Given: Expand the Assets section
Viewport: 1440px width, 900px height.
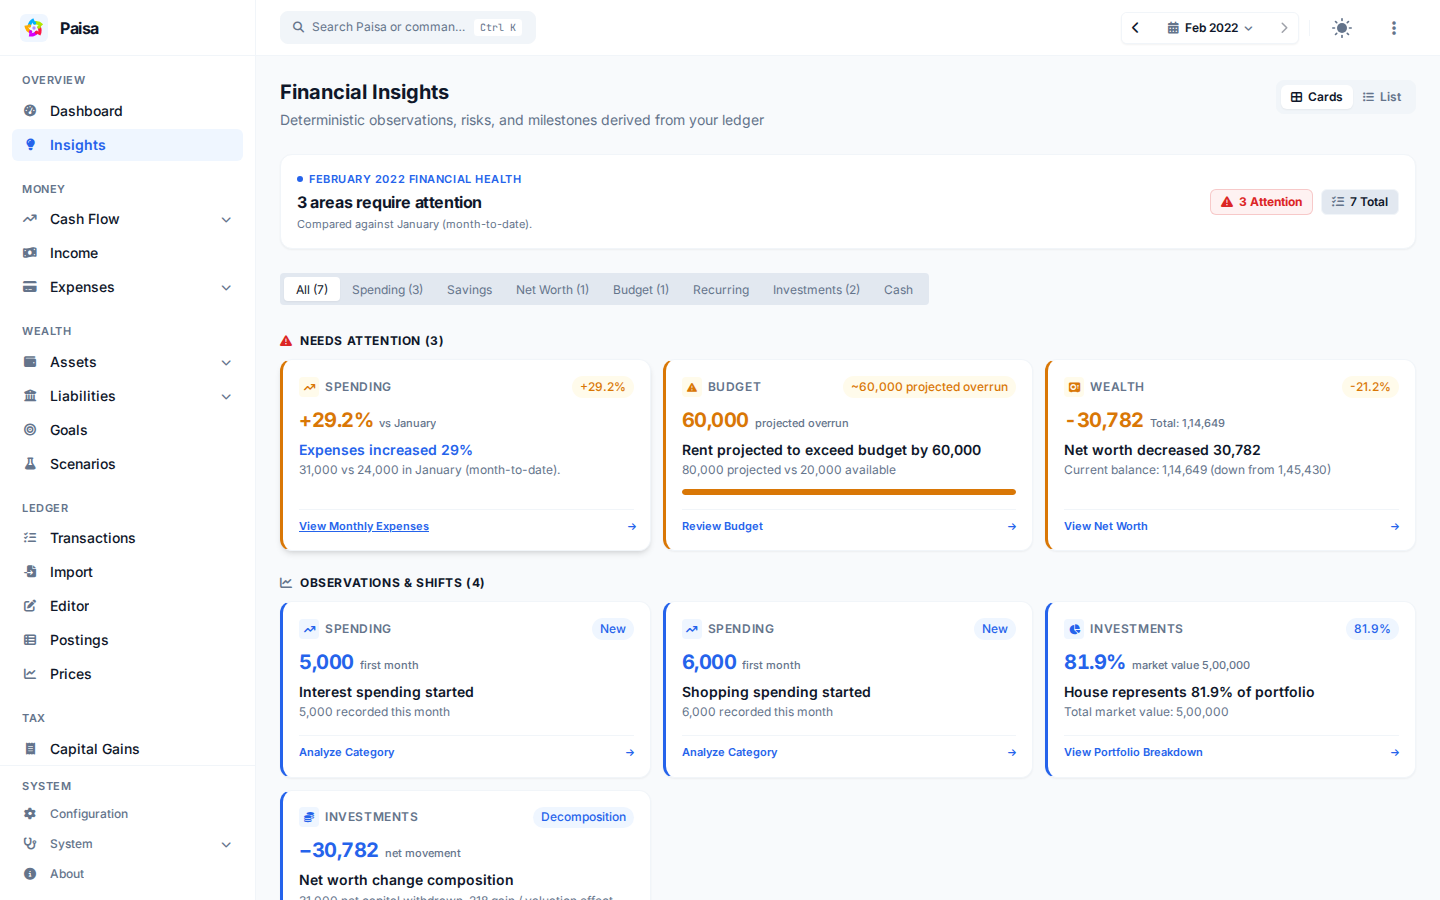Looking at the screenshot, I should [226, 362].
